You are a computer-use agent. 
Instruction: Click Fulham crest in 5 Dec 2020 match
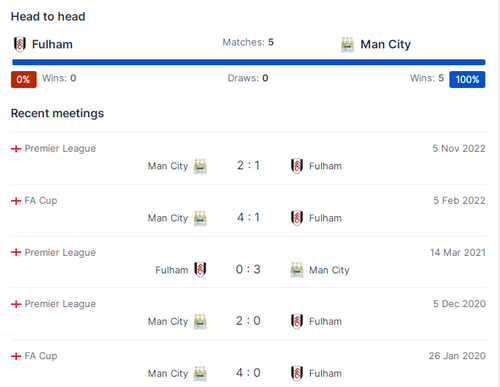pos(297,321)
